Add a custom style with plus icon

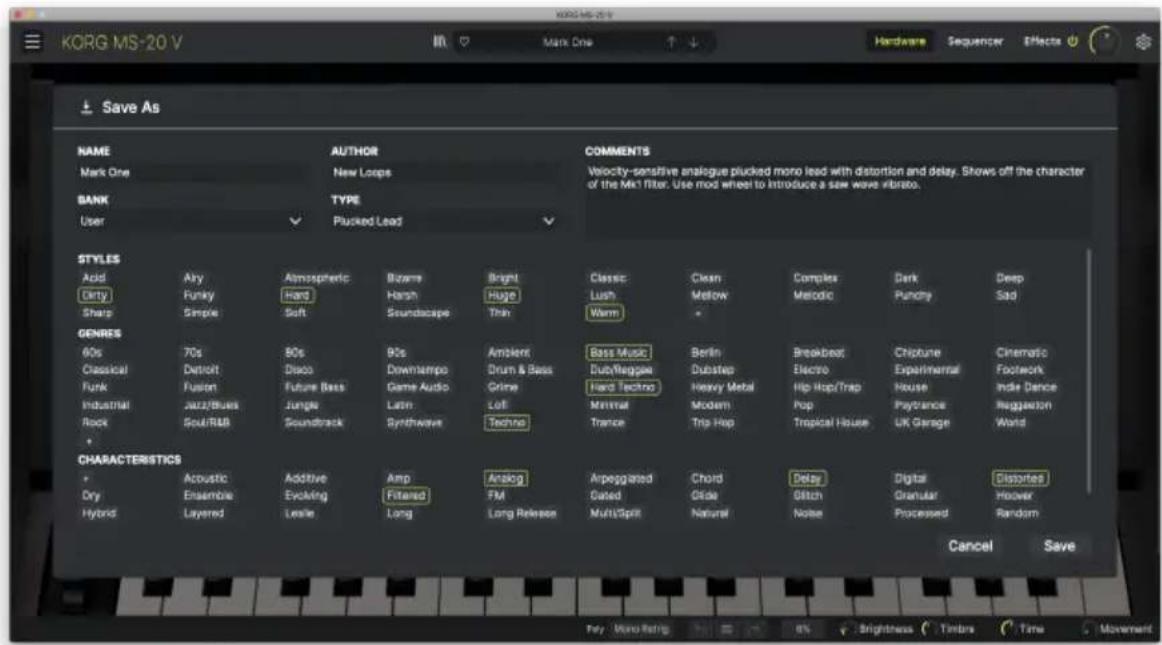[x=697, y=313]
